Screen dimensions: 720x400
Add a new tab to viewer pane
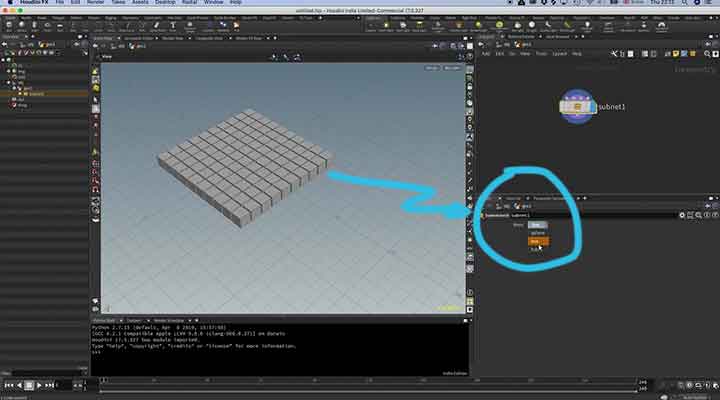(275, 38)
